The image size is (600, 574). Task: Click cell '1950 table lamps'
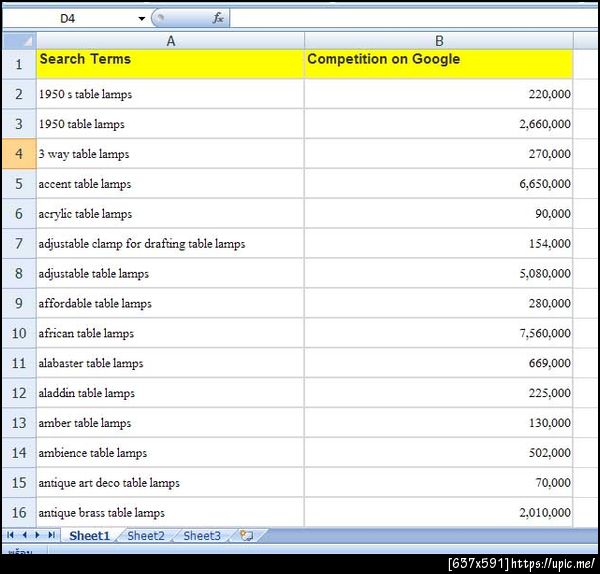pyautogui.click(x=170, y=124)
